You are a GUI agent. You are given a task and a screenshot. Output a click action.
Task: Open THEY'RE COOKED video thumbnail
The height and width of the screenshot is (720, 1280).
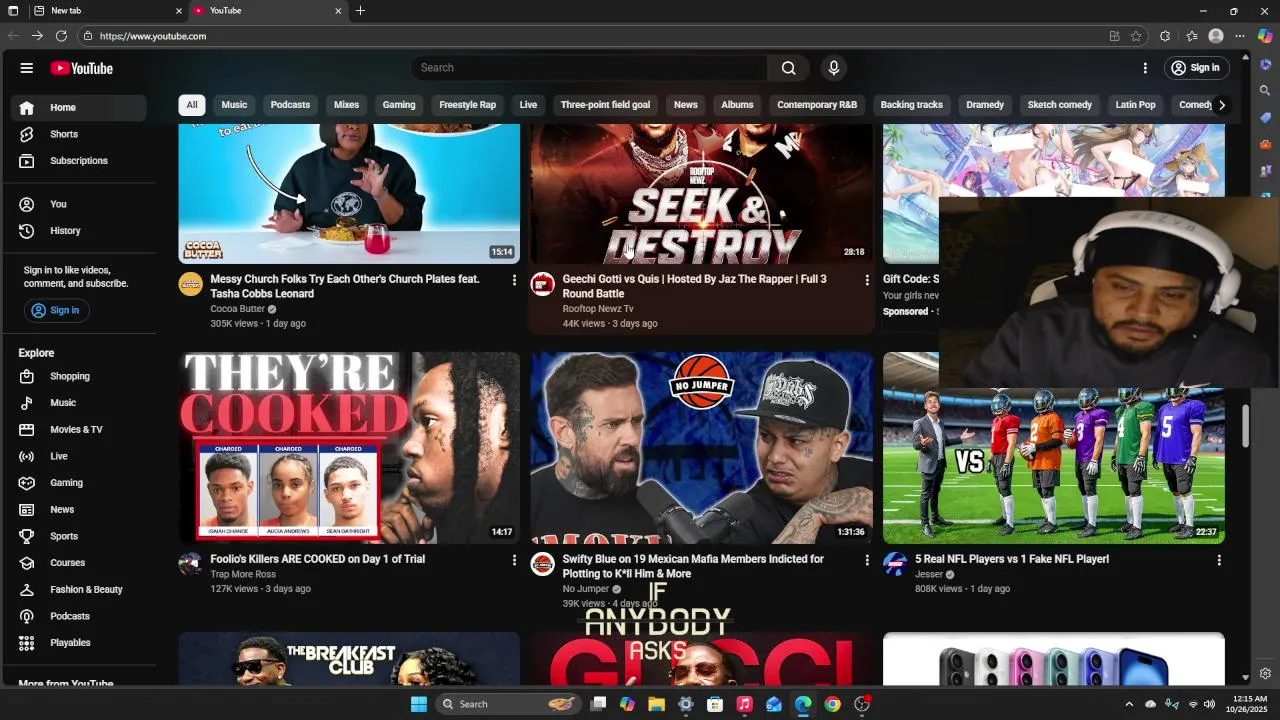349,448
